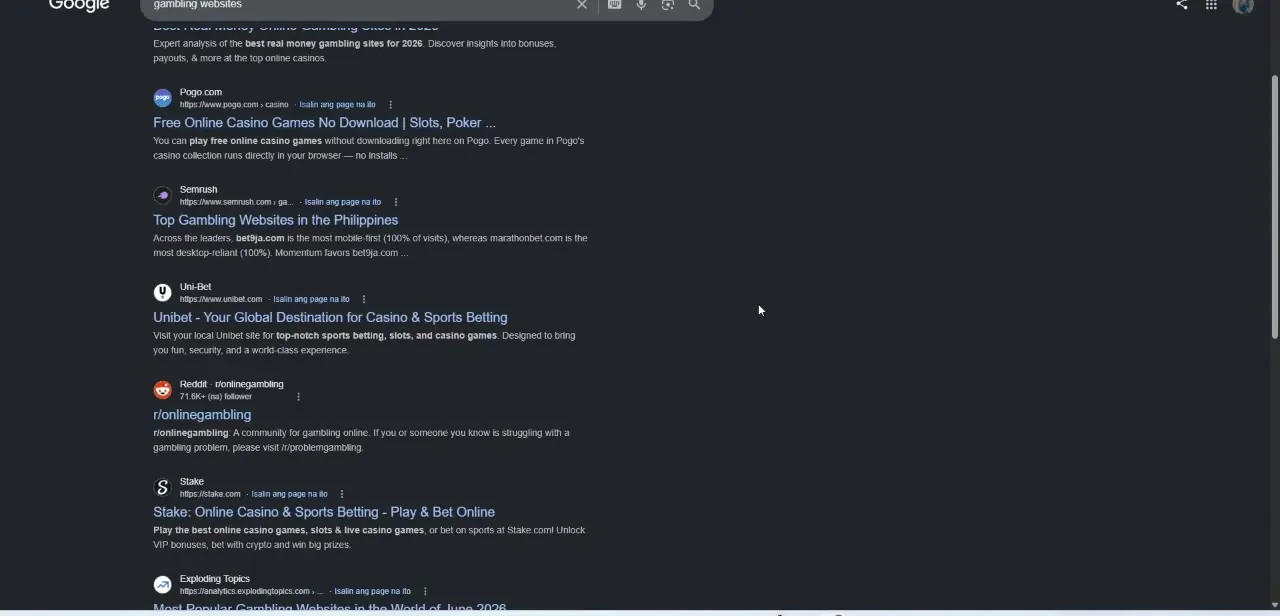Open the Unibet Global Destination result
Image resolution: width=1280 pixels, height=616 pixels.
coord(330,317)
